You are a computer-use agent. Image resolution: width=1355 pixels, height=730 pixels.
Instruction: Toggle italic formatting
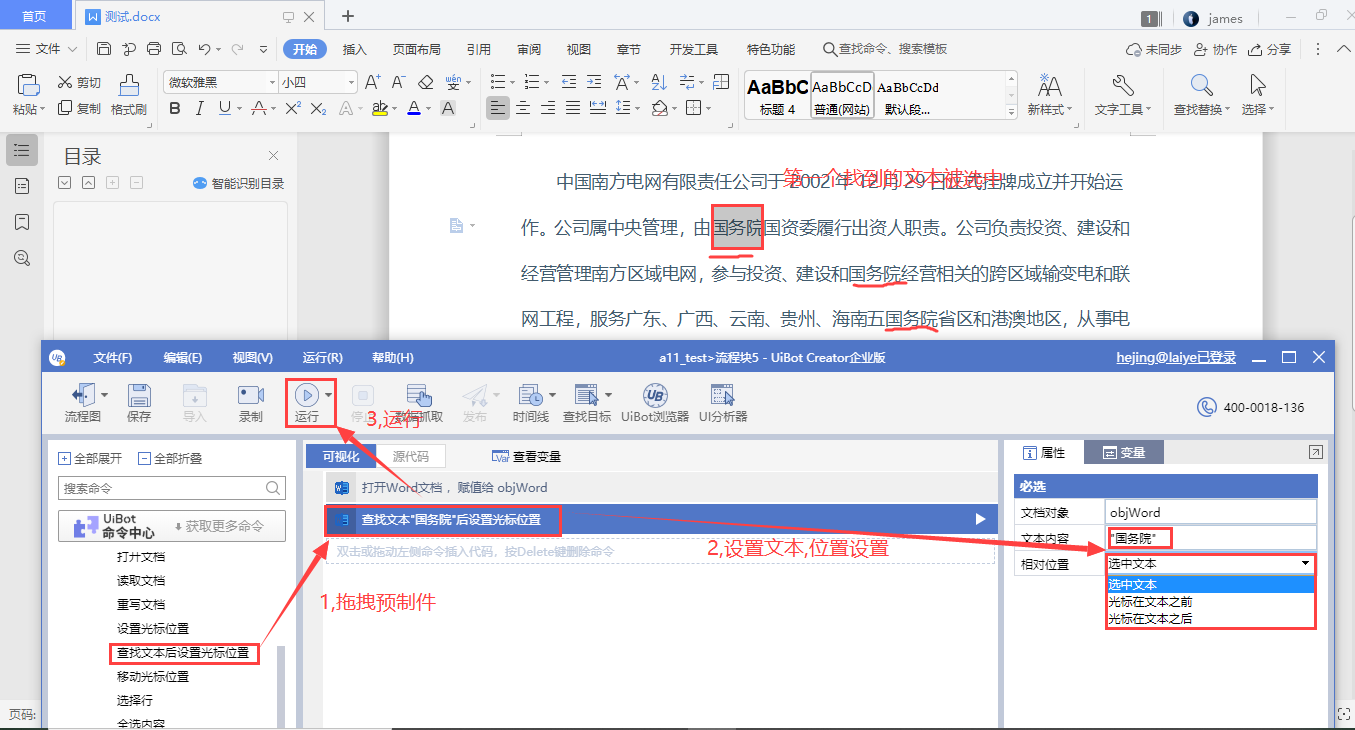pyautogui.click(x=200, y=108)
